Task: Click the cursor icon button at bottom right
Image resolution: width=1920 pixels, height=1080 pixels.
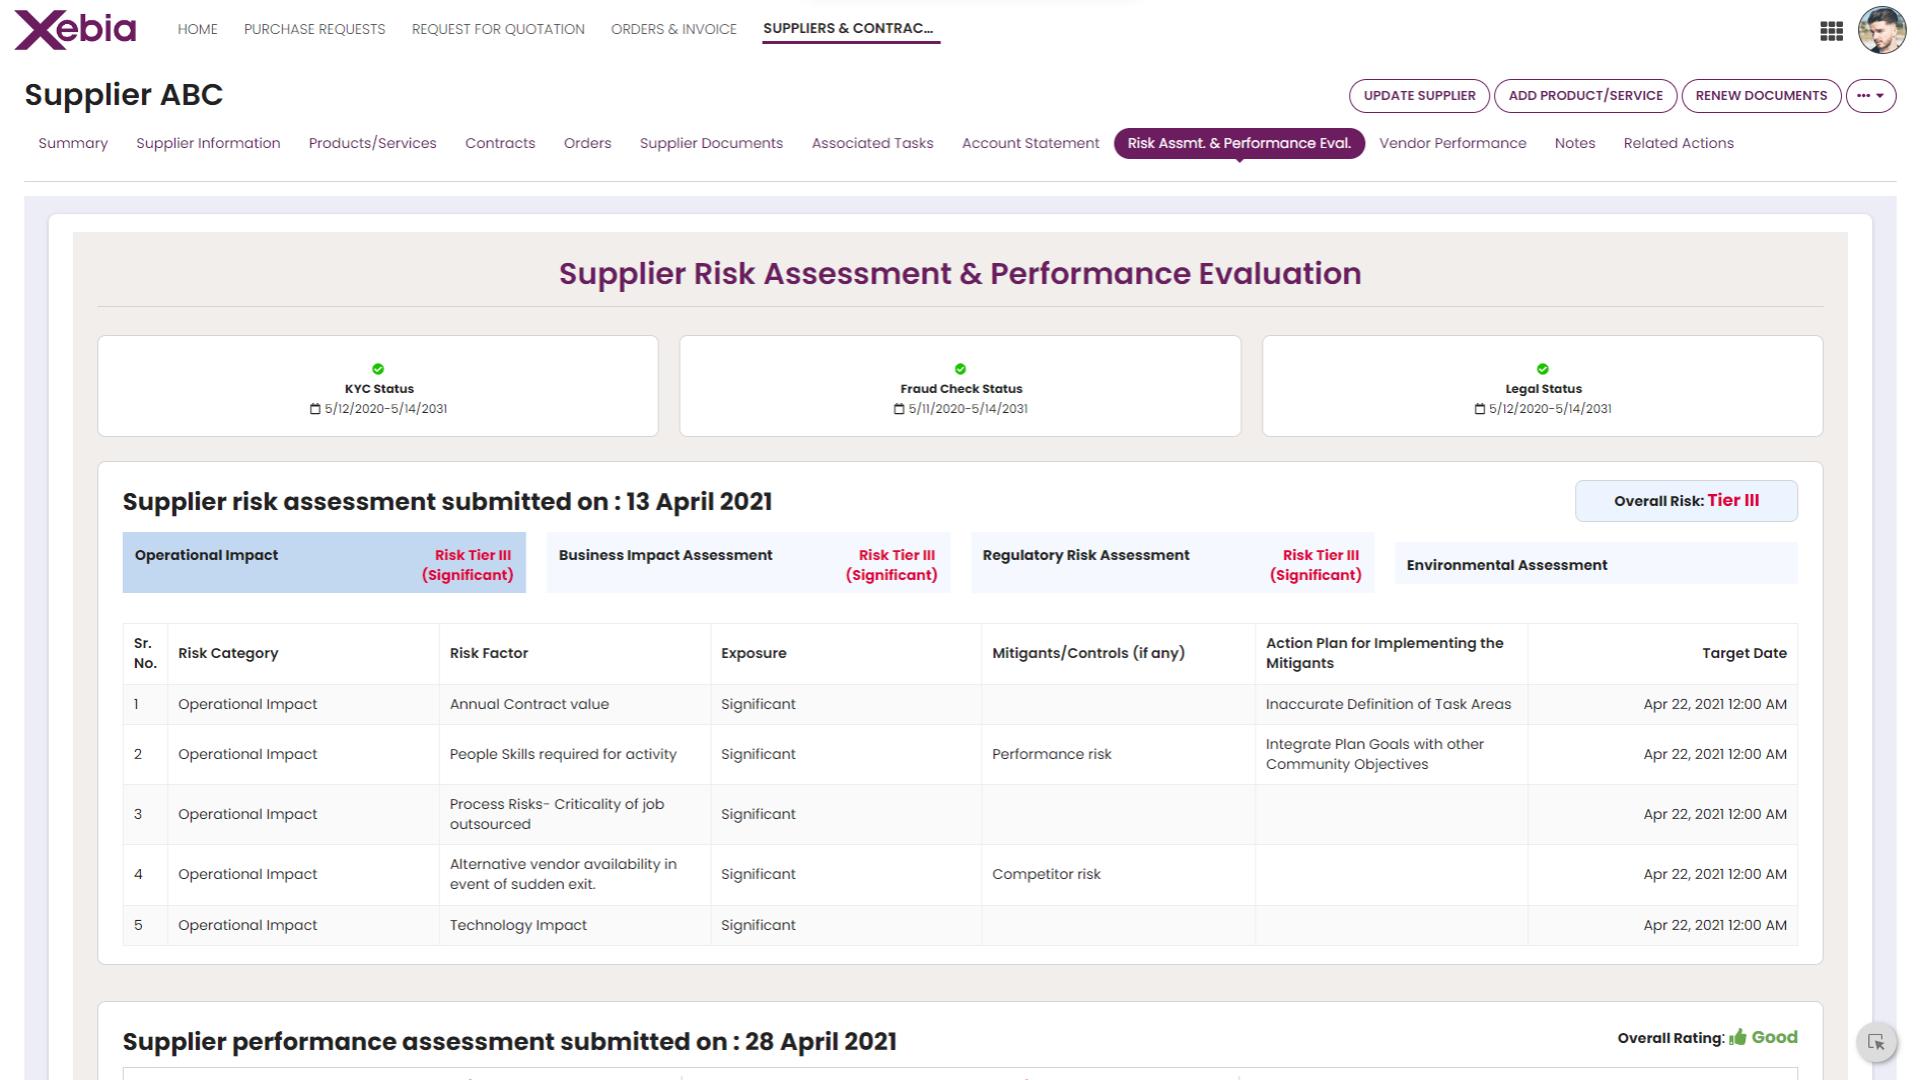Action: (x=1876, y=1042)
